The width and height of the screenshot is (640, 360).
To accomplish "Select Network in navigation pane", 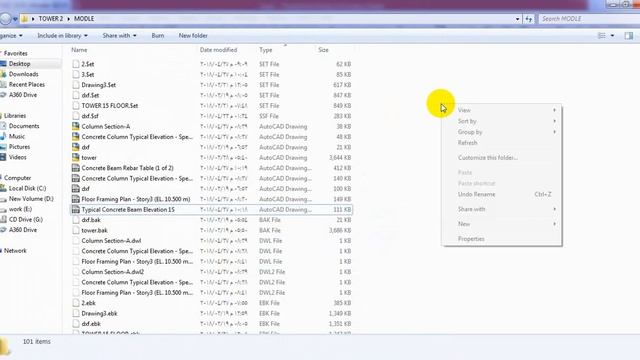I will point(15,251).
